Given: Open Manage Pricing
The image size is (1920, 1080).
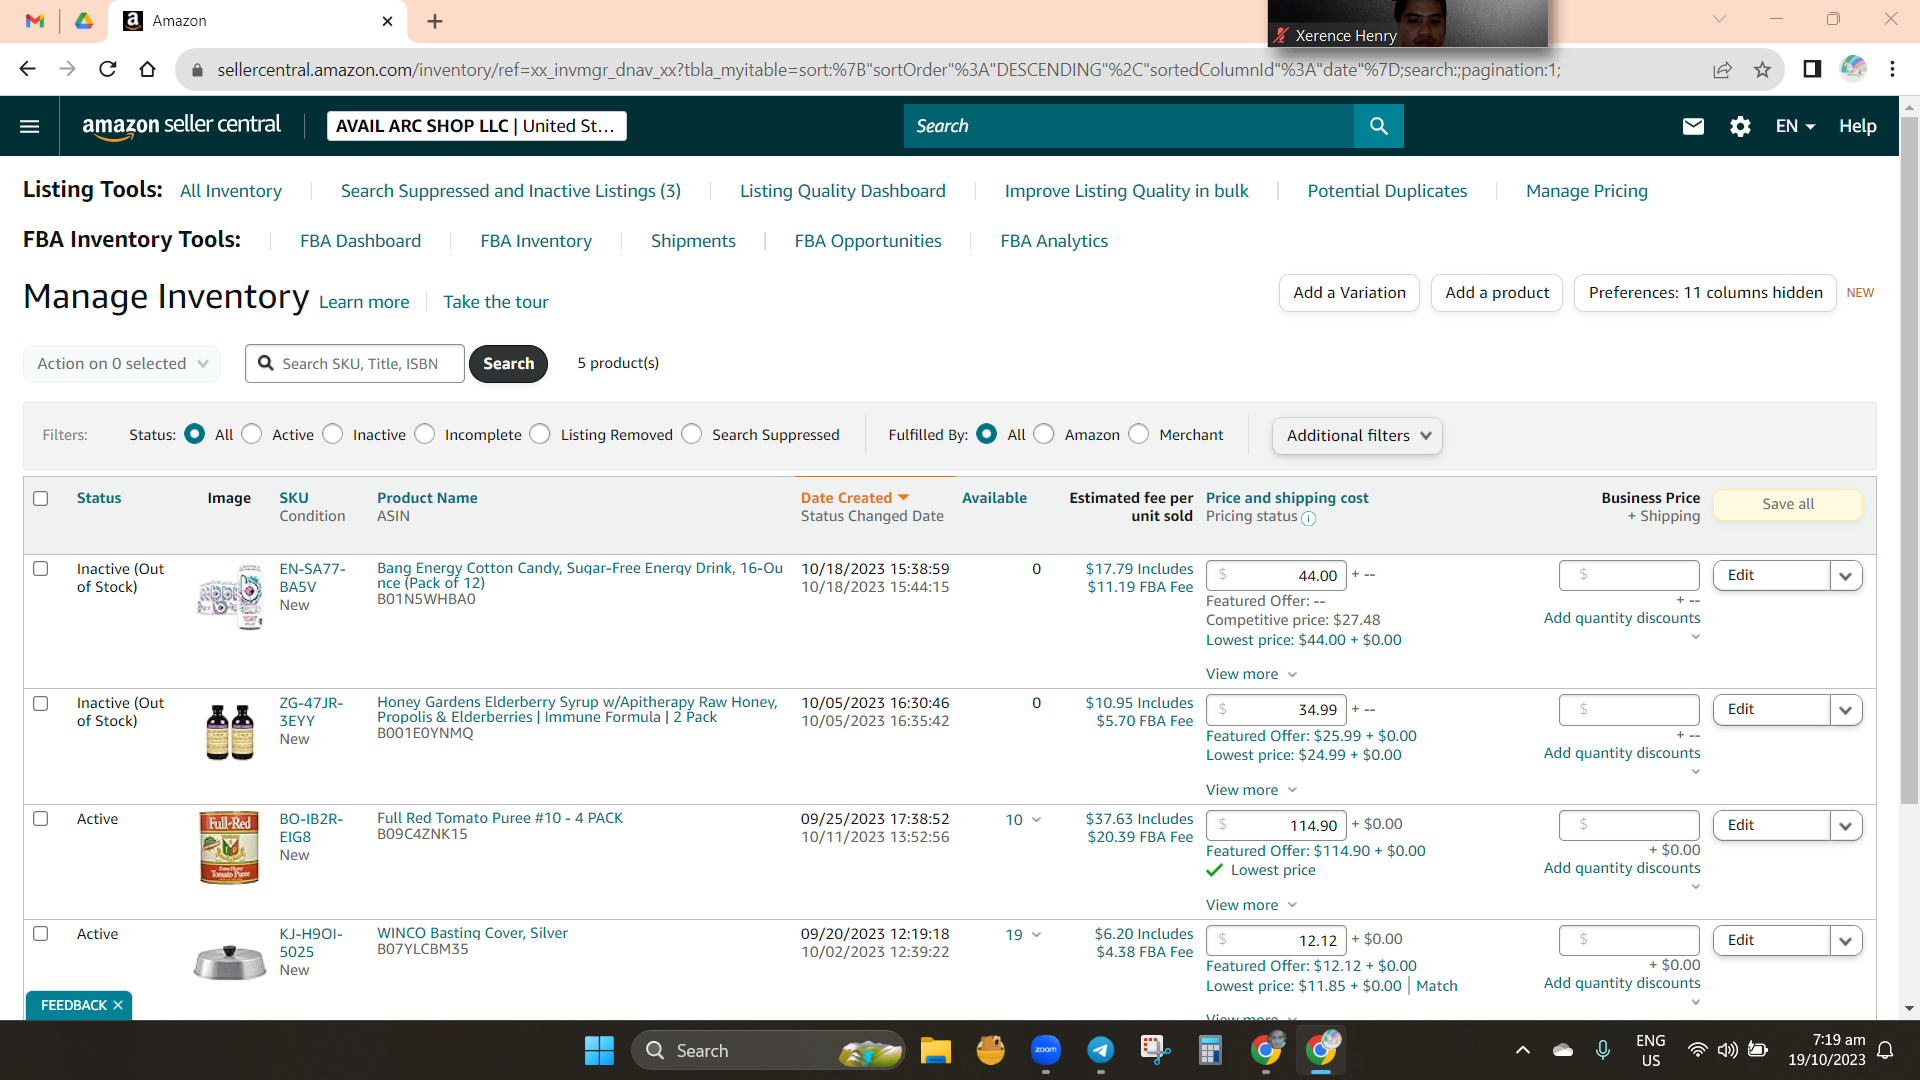Looking at the screenshot, I should [1587, 190].
